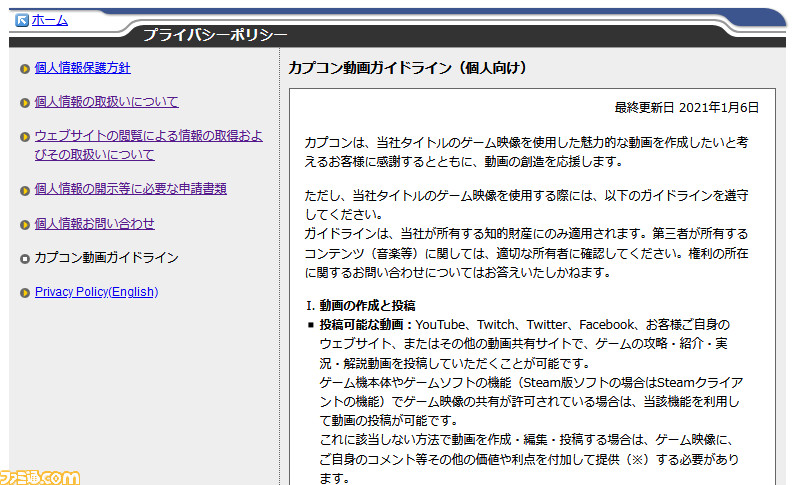Click the paragraph starting ただし、当社タイトル
Image resolution: width=798 pixels, height=485 pixels.
(x=526, y=205)
